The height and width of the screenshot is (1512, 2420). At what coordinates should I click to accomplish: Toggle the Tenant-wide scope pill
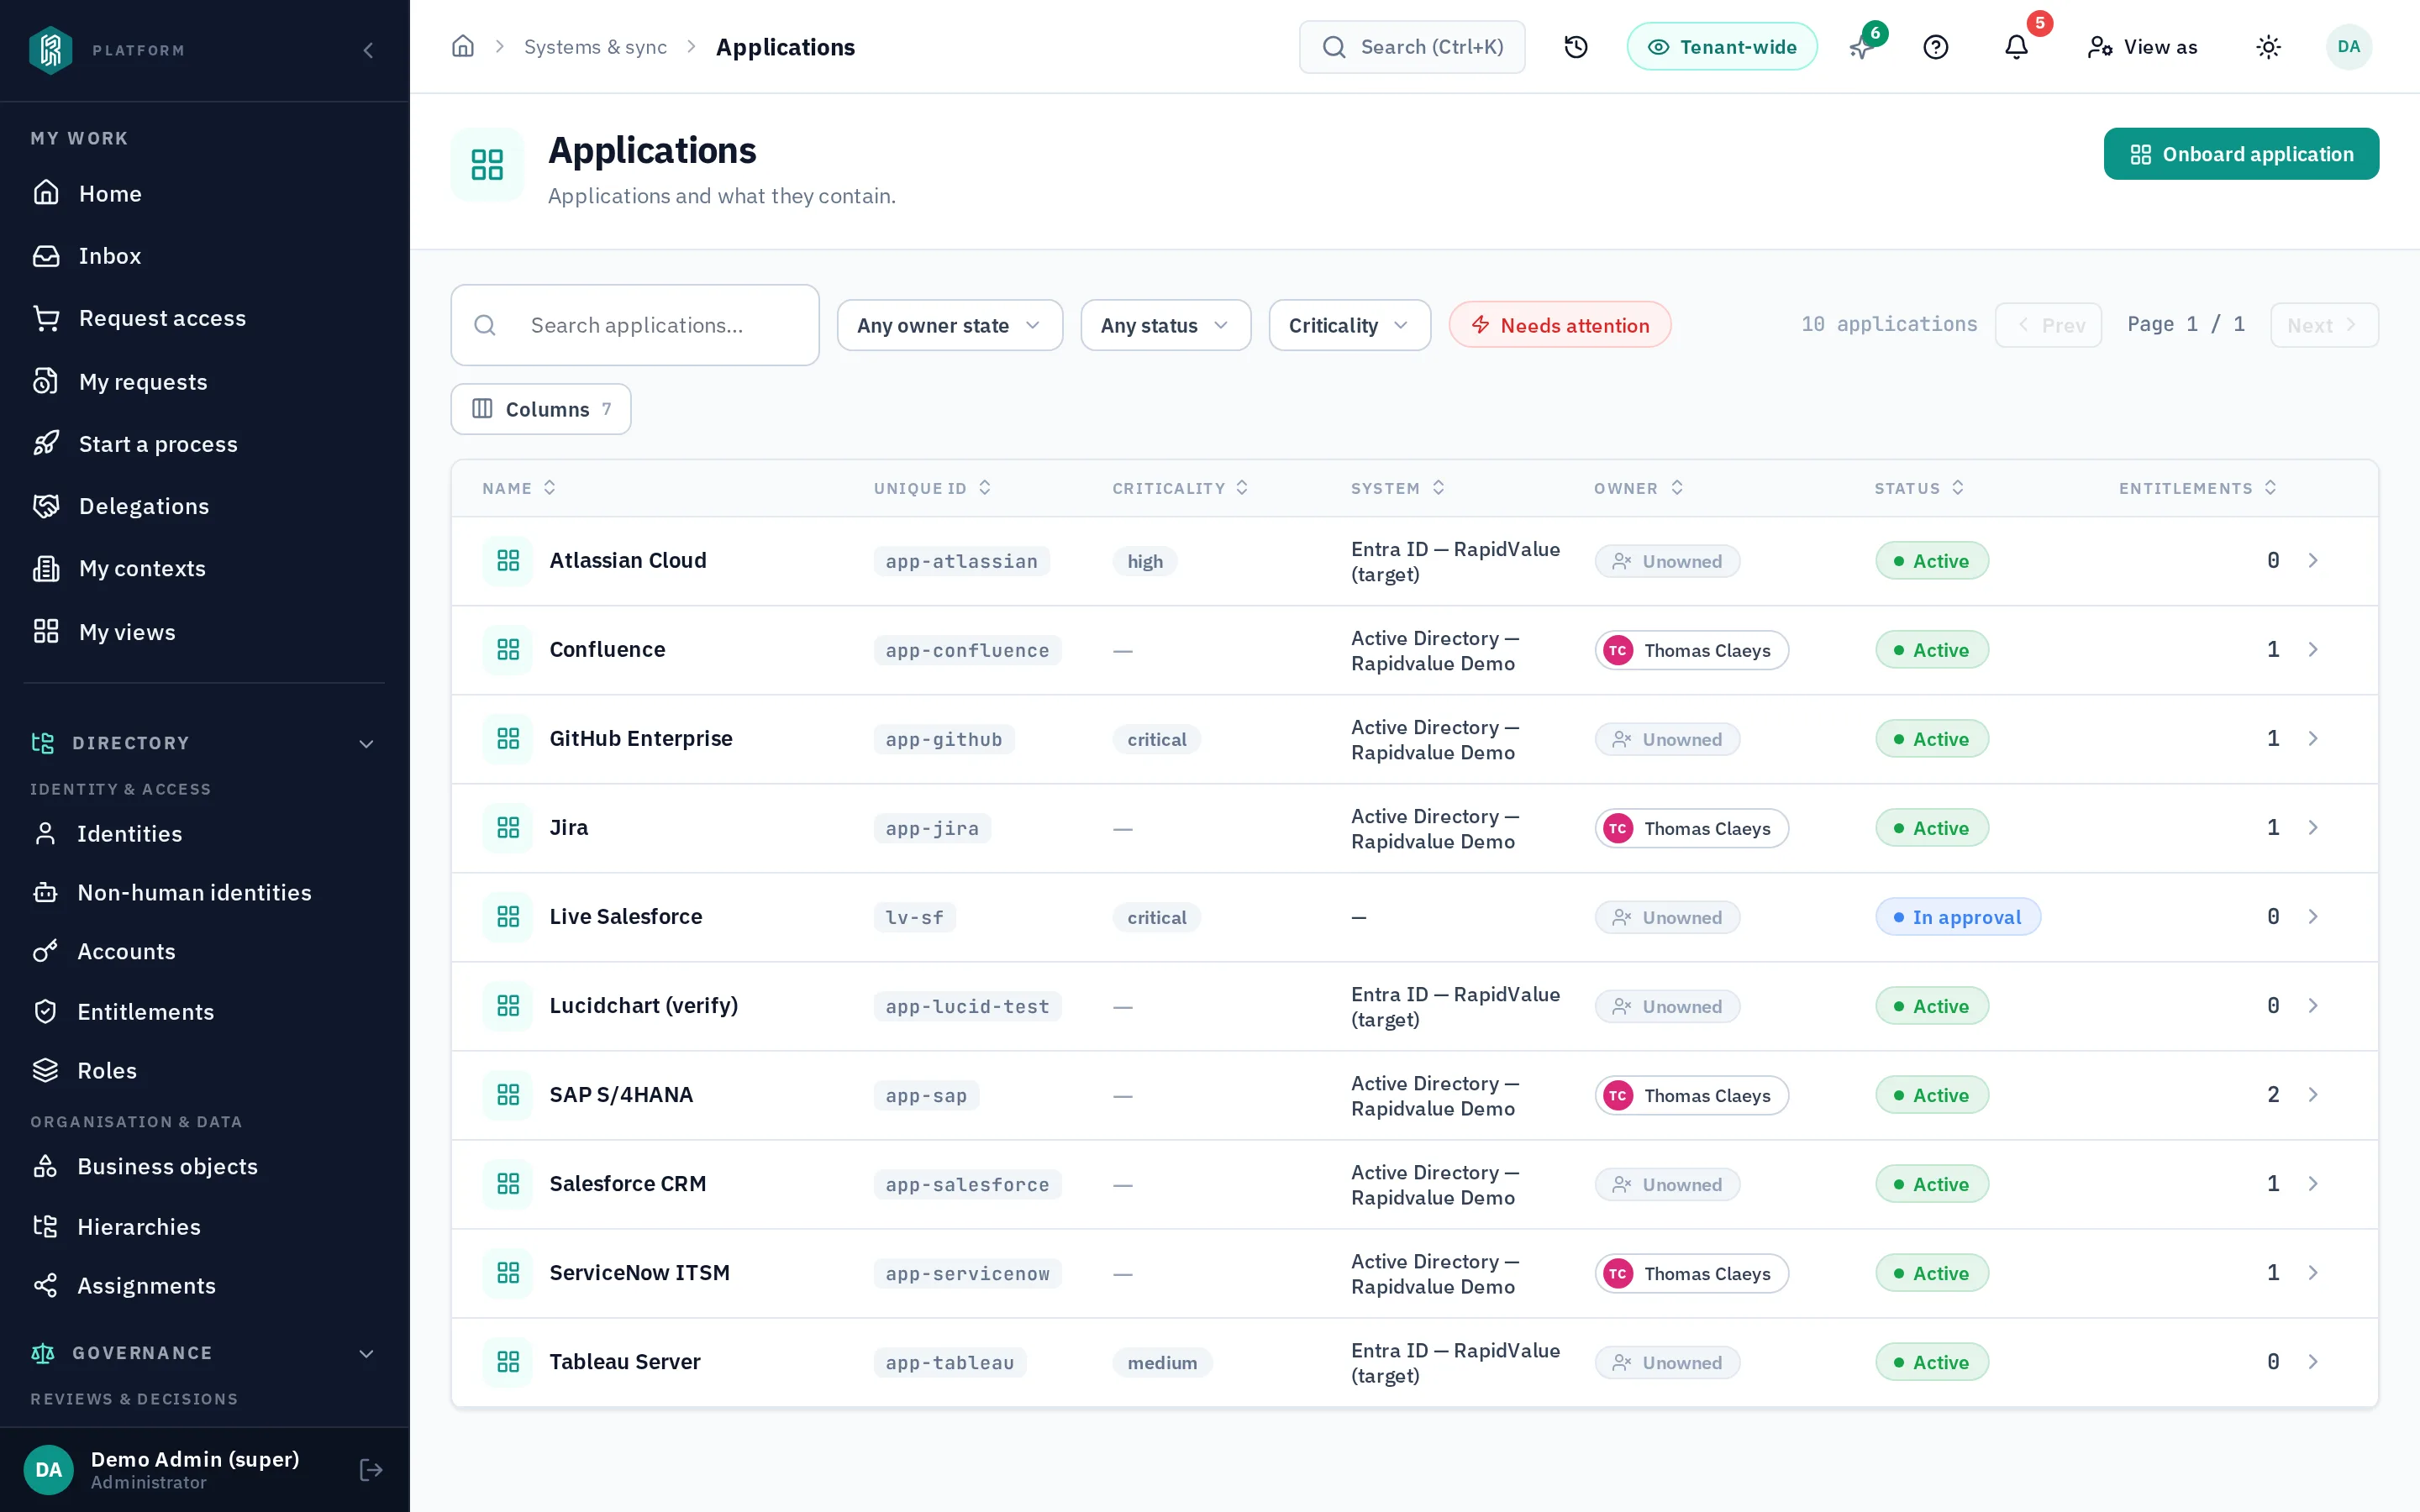pos(1722,47)
